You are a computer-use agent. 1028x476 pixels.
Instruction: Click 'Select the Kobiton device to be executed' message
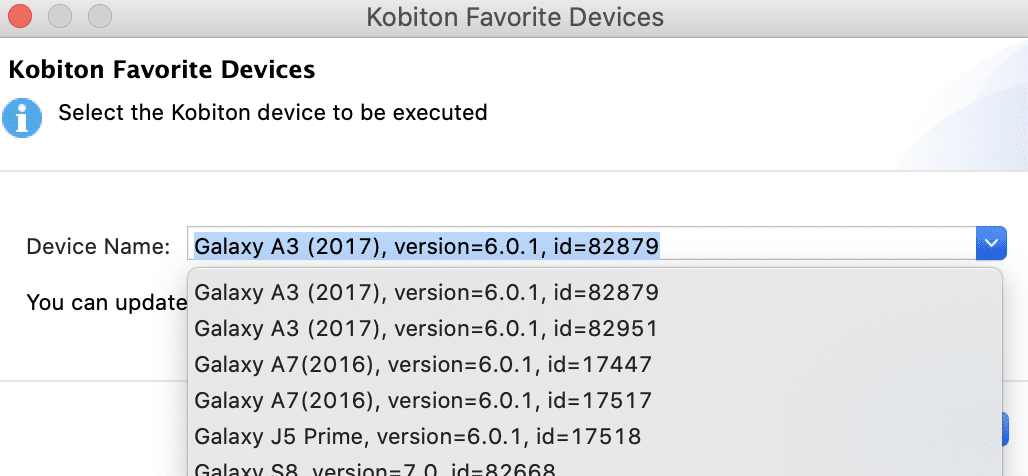(272, 112)
